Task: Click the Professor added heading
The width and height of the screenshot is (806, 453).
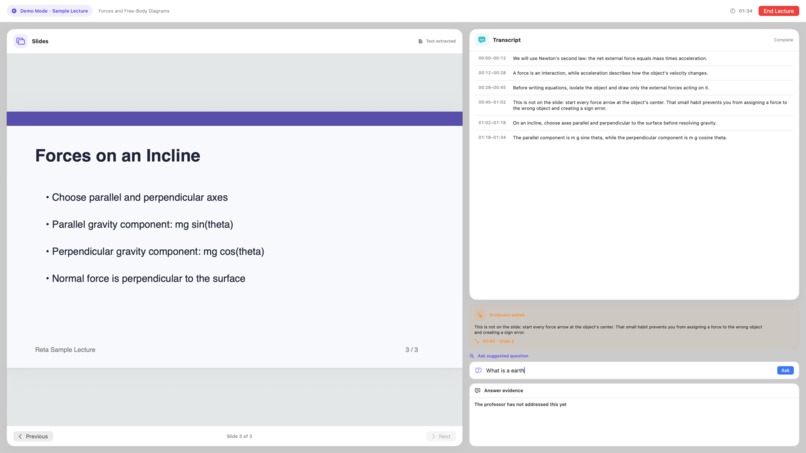Action: coord(507,315)
